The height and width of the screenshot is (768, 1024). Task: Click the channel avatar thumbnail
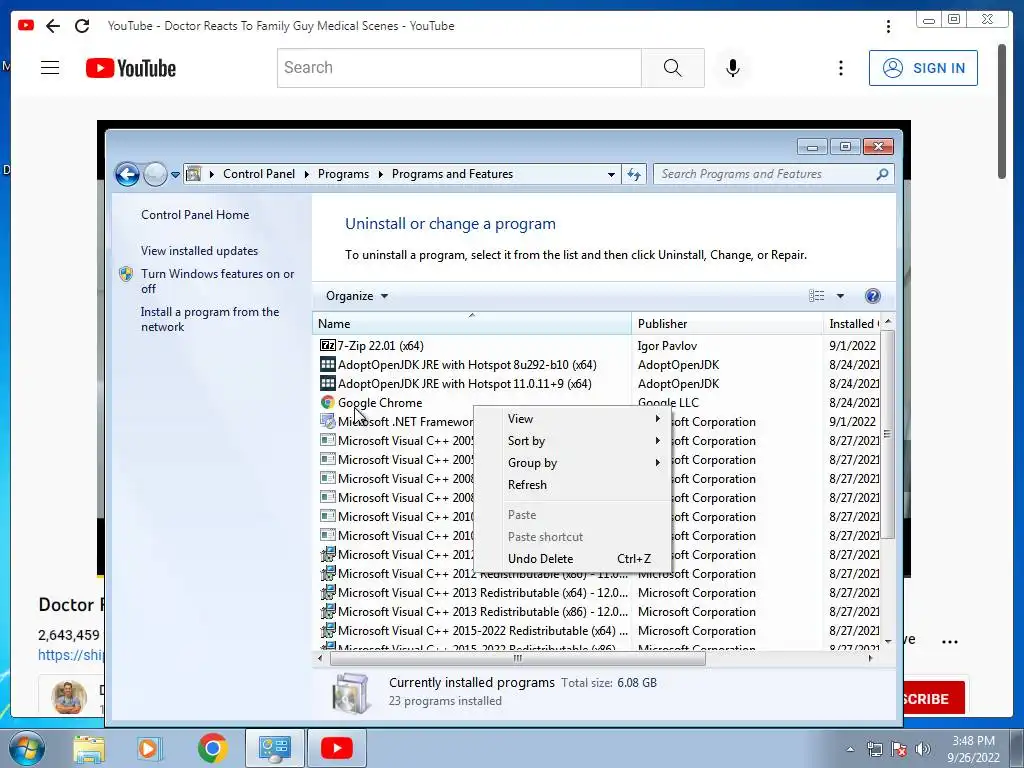point(69,697)
